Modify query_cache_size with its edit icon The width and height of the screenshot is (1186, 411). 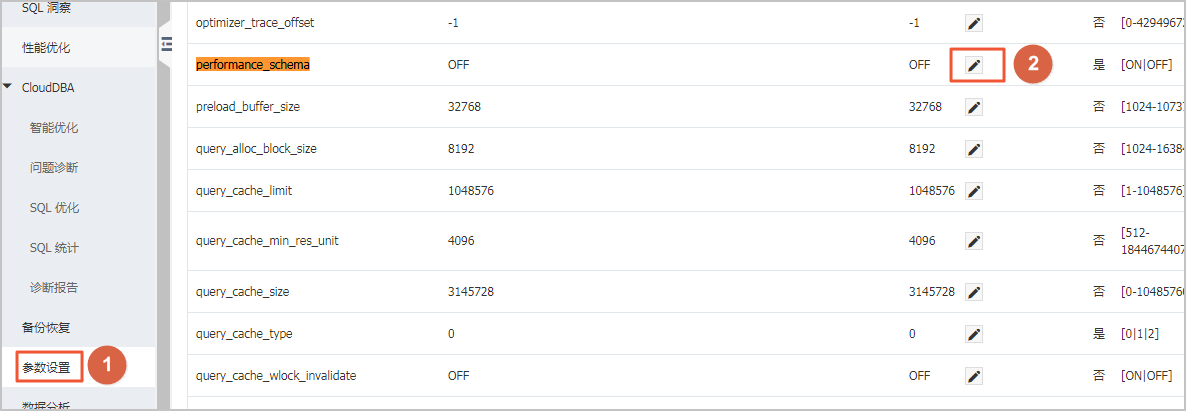point(974,292)
